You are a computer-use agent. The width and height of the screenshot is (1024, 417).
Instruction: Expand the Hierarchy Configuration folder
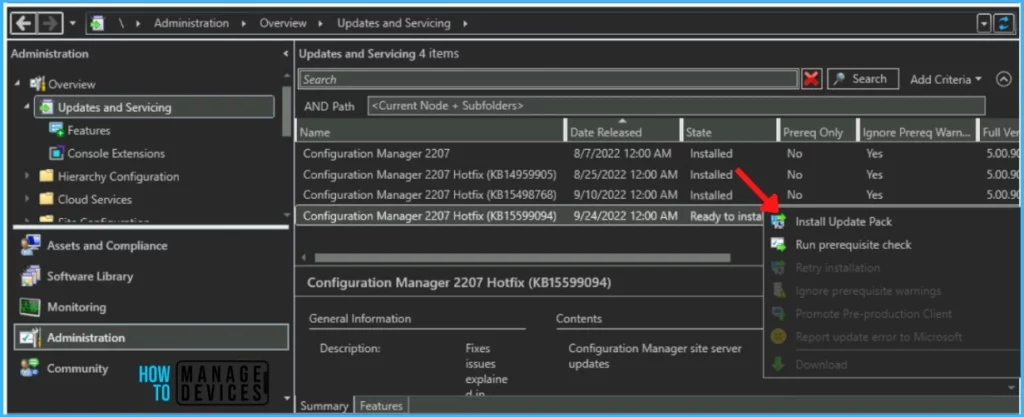pos(27,176)
